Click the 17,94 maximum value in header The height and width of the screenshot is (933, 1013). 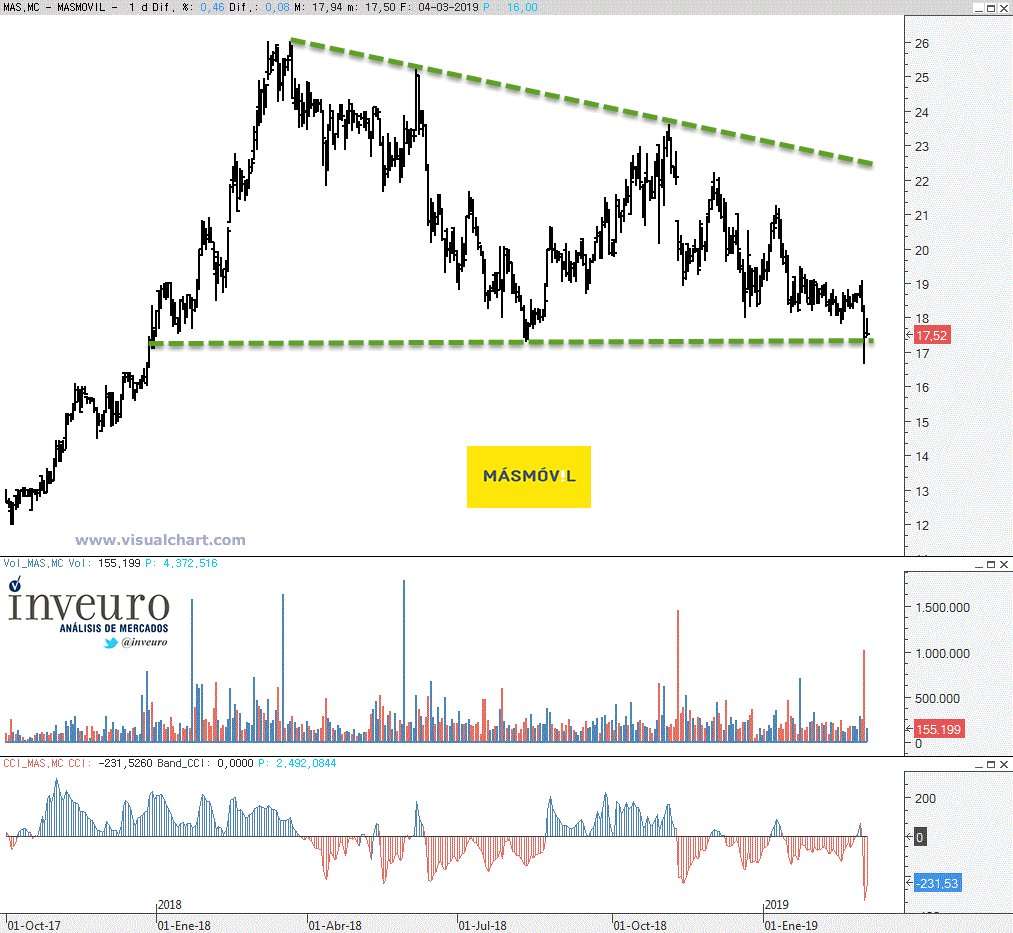point(328,7)
